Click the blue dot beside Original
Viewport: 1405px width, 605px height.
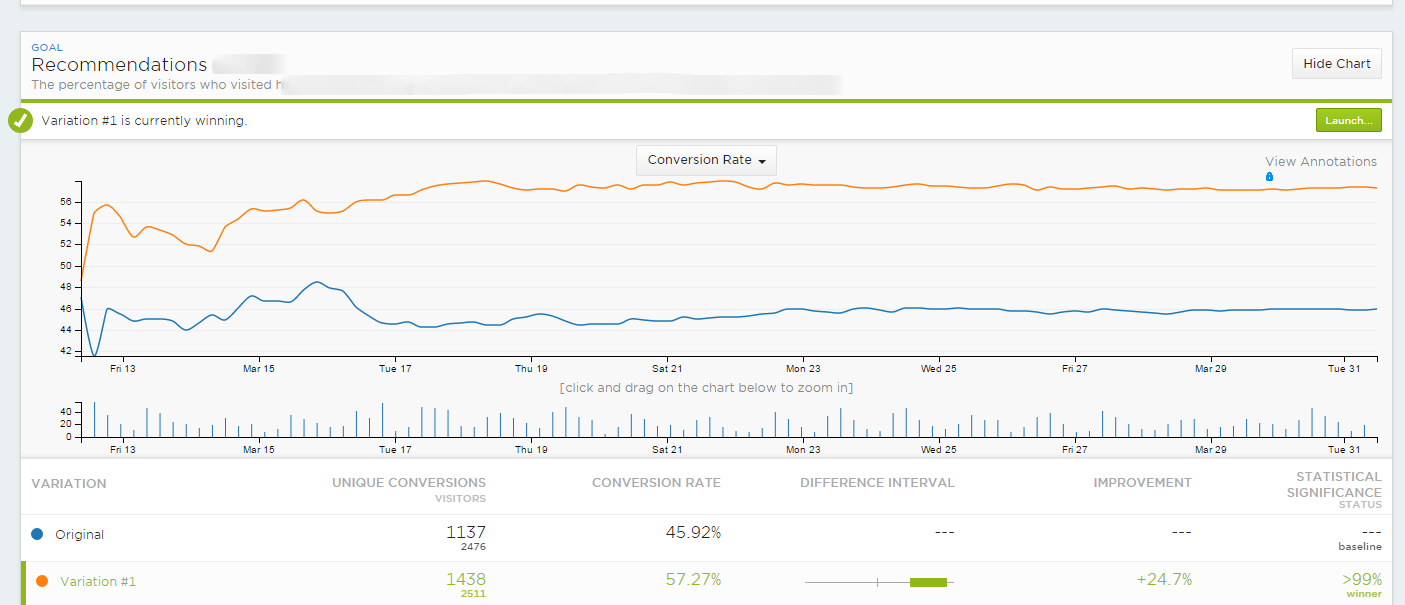[38, 534]
